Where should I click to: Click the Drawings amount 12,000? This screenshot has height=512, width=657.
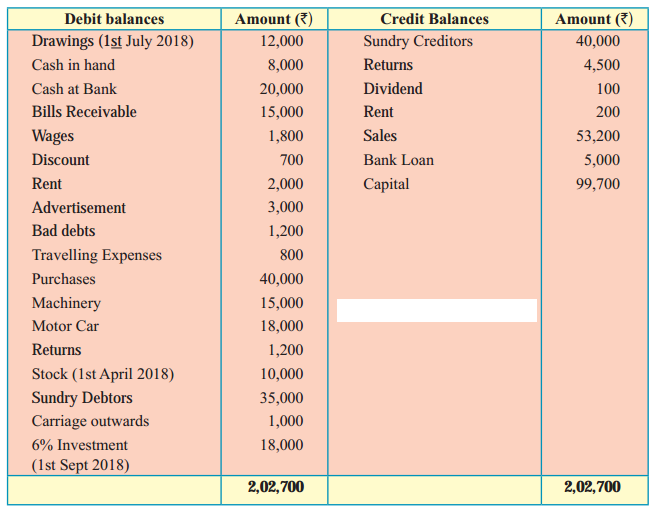[x=282, y=41]
